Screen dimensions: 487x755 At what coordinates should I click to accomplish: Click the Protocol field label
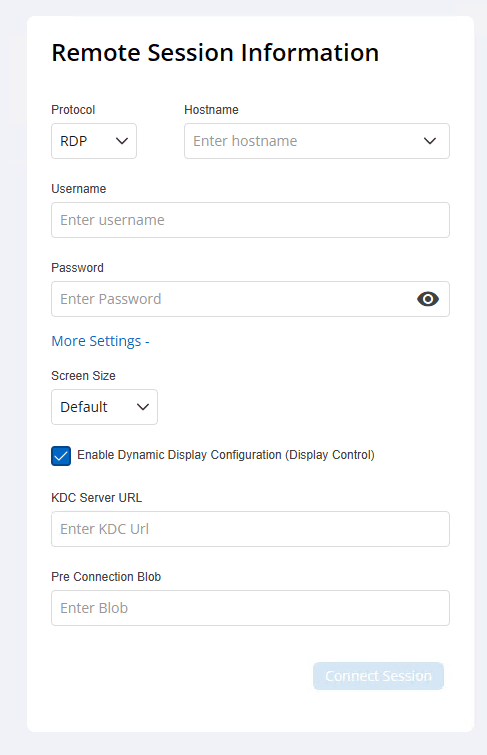click(73, 110)
